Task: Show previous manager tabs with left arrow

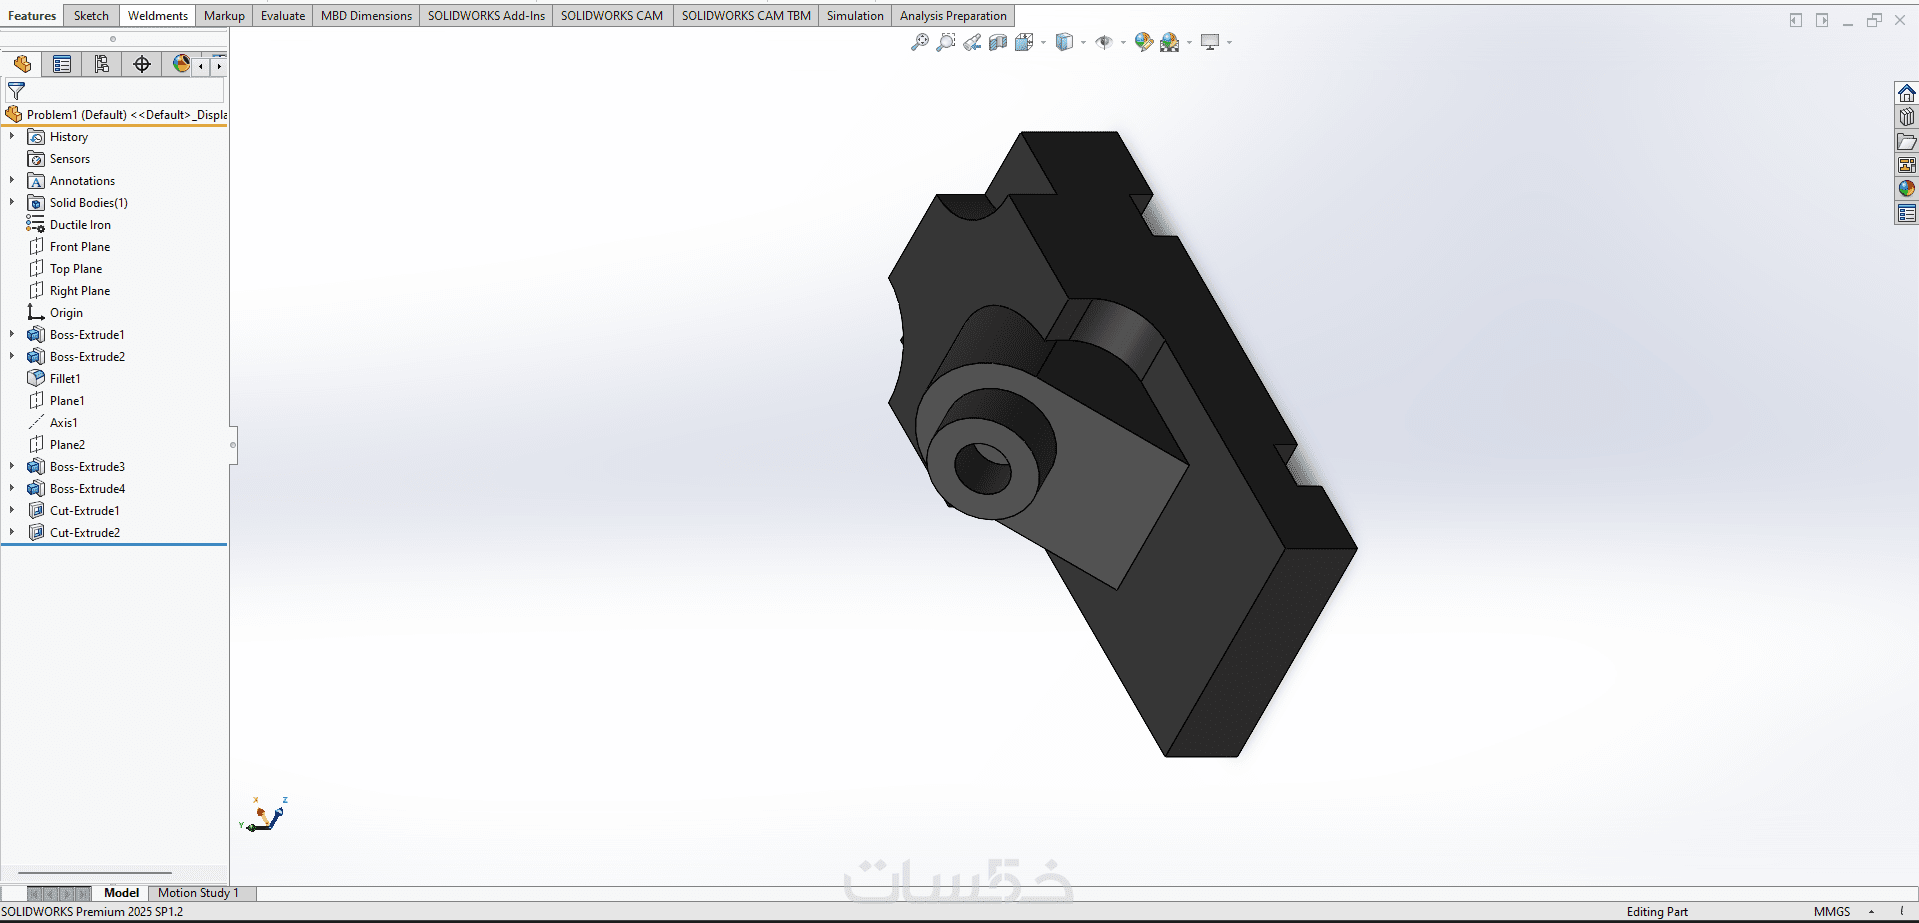Action: pos(201,66)
